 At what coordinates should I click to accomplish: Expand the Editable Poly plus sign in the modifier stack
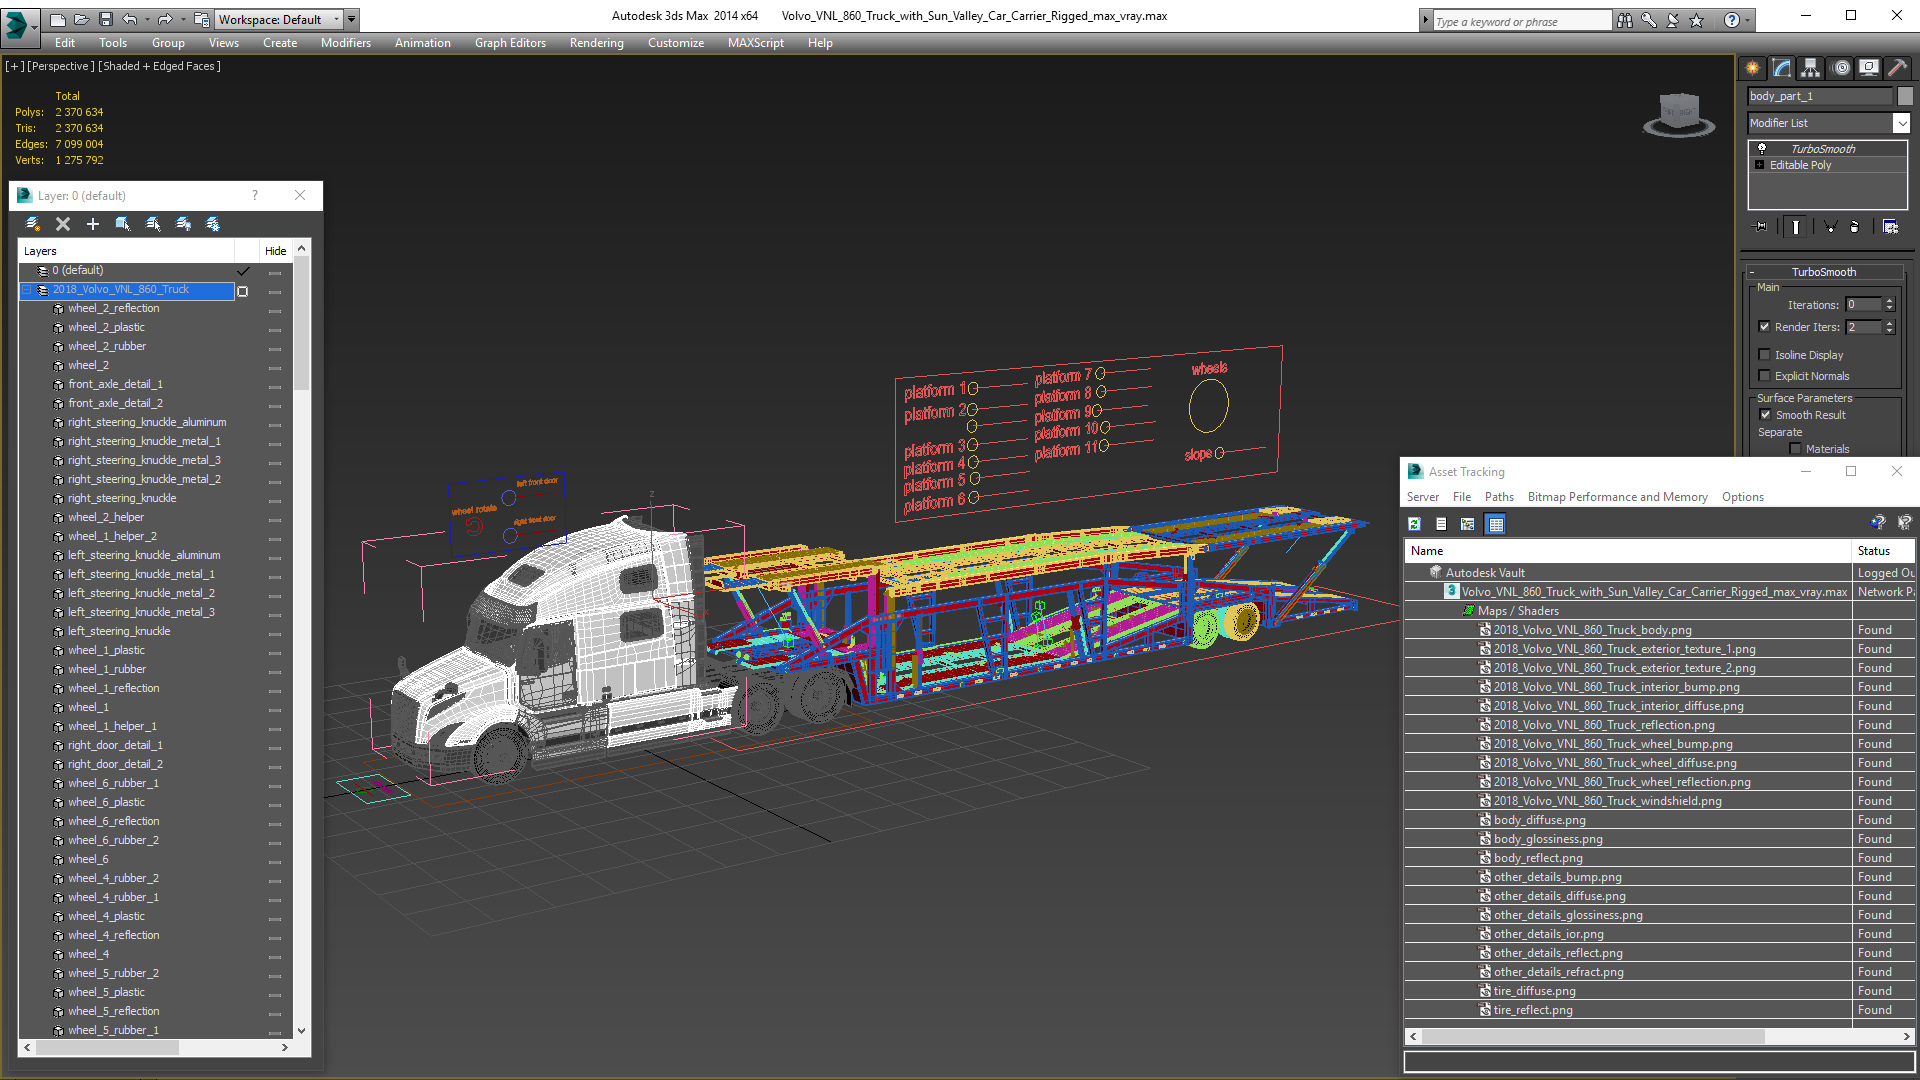(1760, 165)
